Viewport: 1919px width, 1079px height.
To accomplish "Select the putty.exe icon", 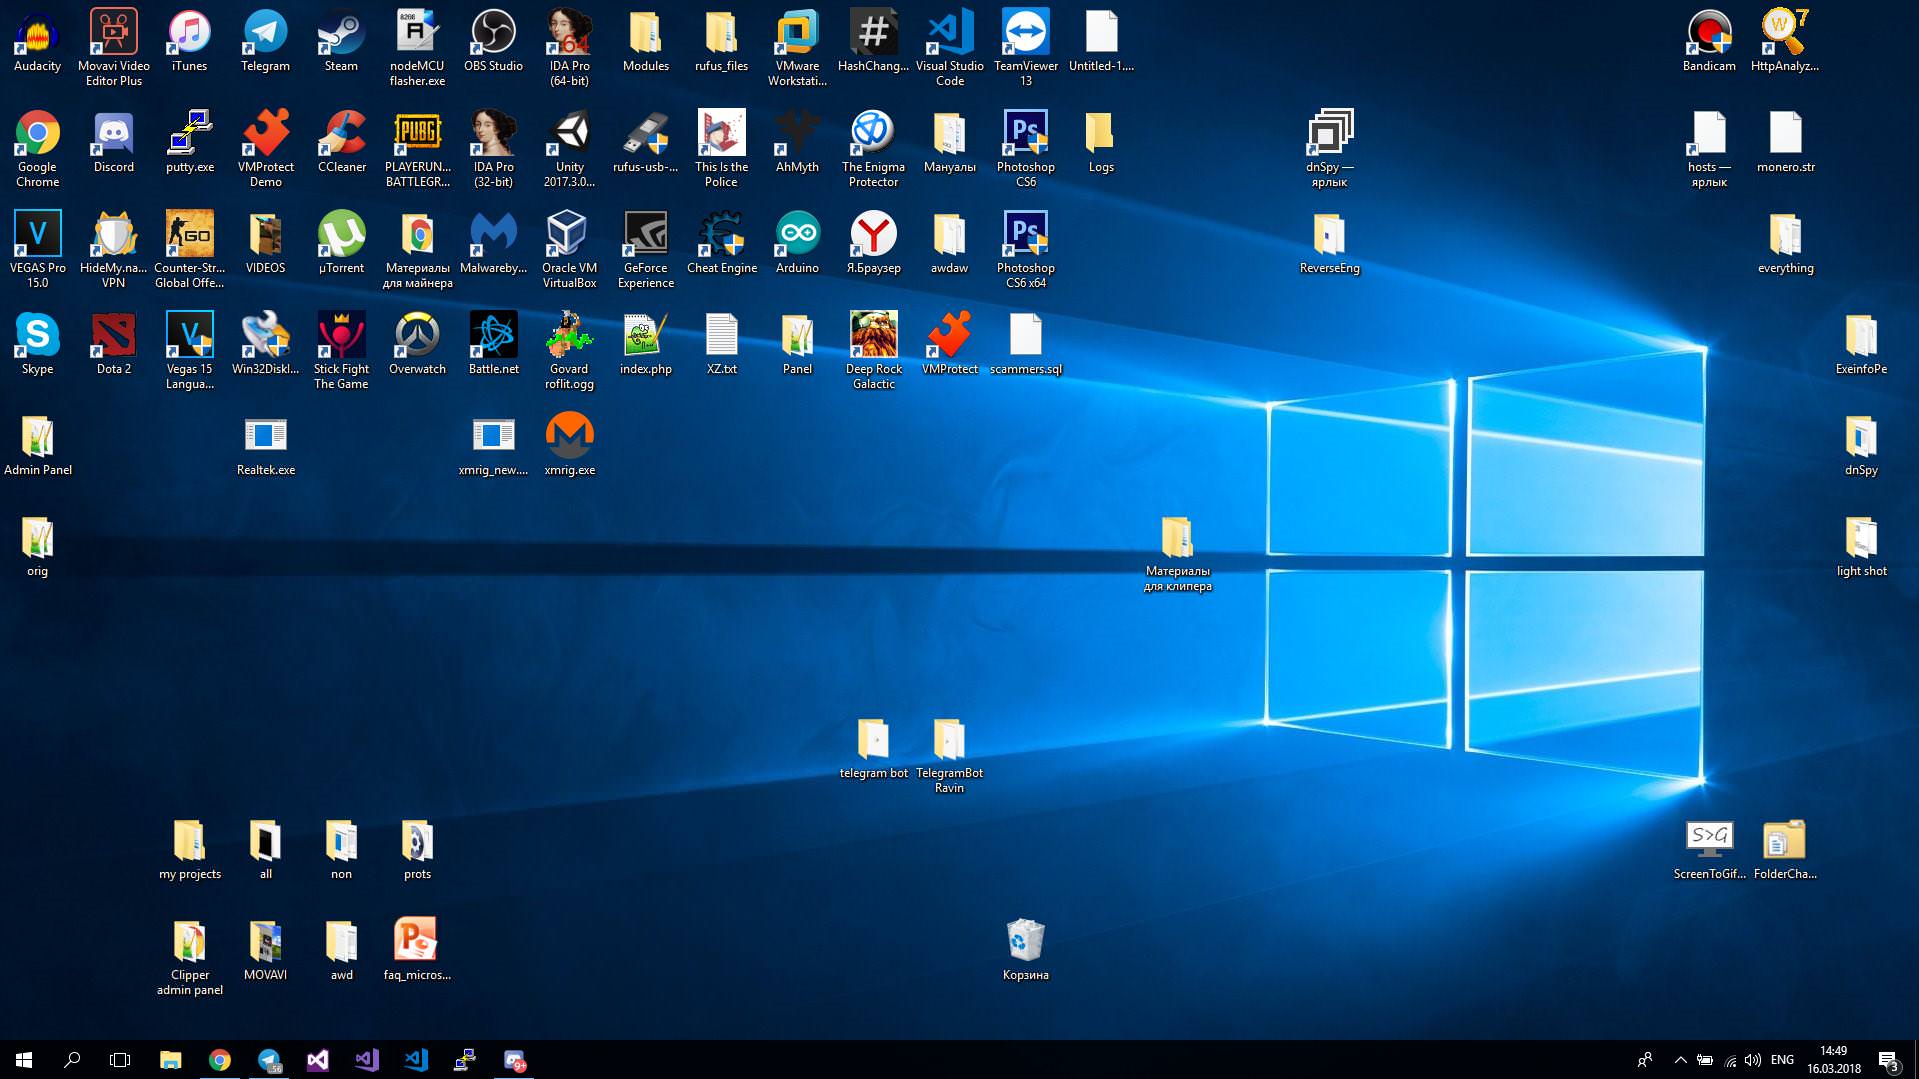I will click(x=189, y=143).
